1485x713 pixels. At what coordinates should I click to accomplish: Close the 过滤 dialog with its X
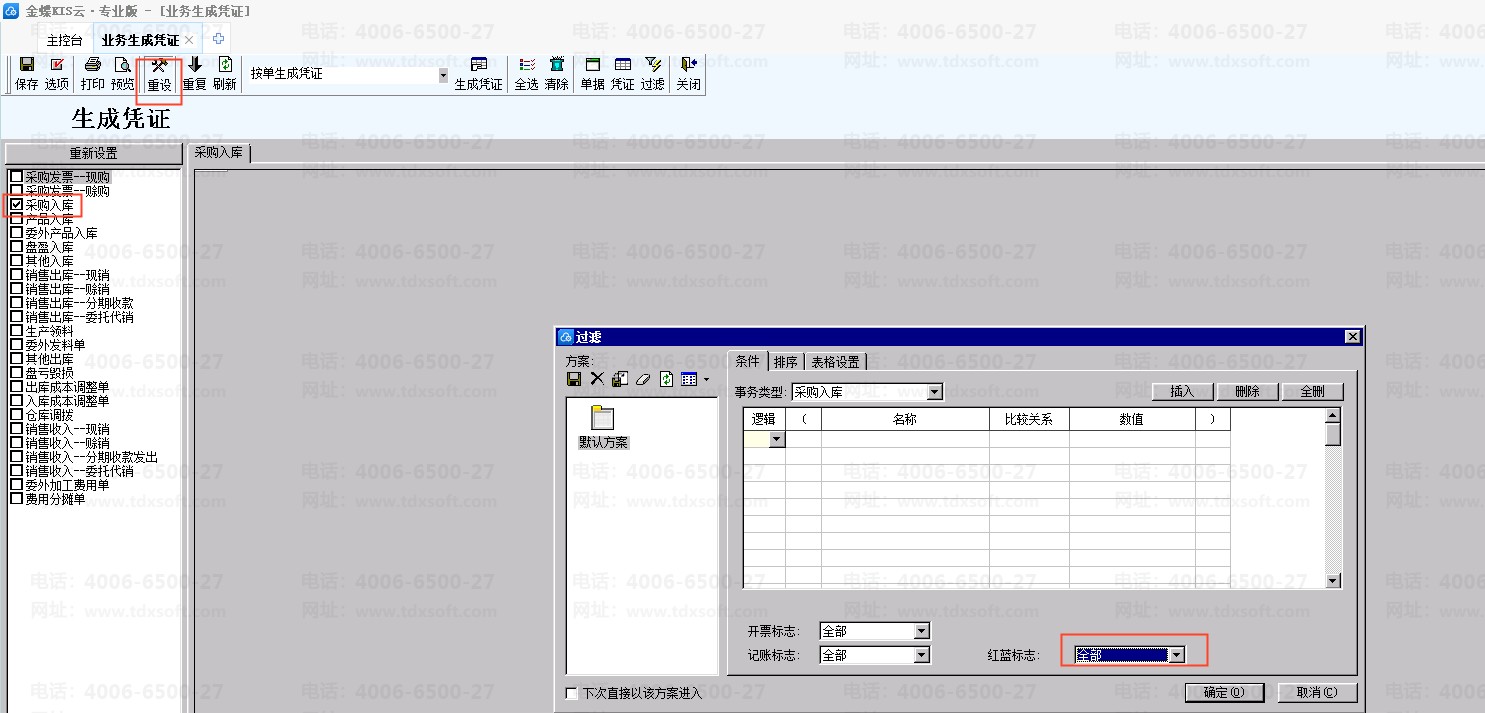(x=1352, y=337)
